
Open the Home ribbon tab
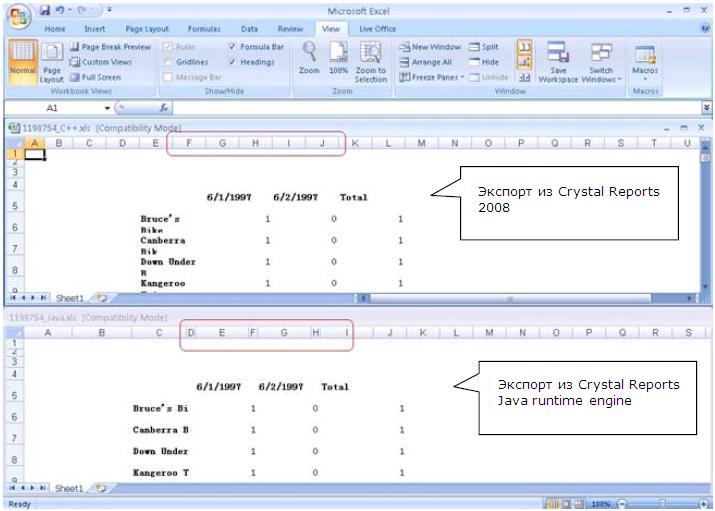point(55,29)
